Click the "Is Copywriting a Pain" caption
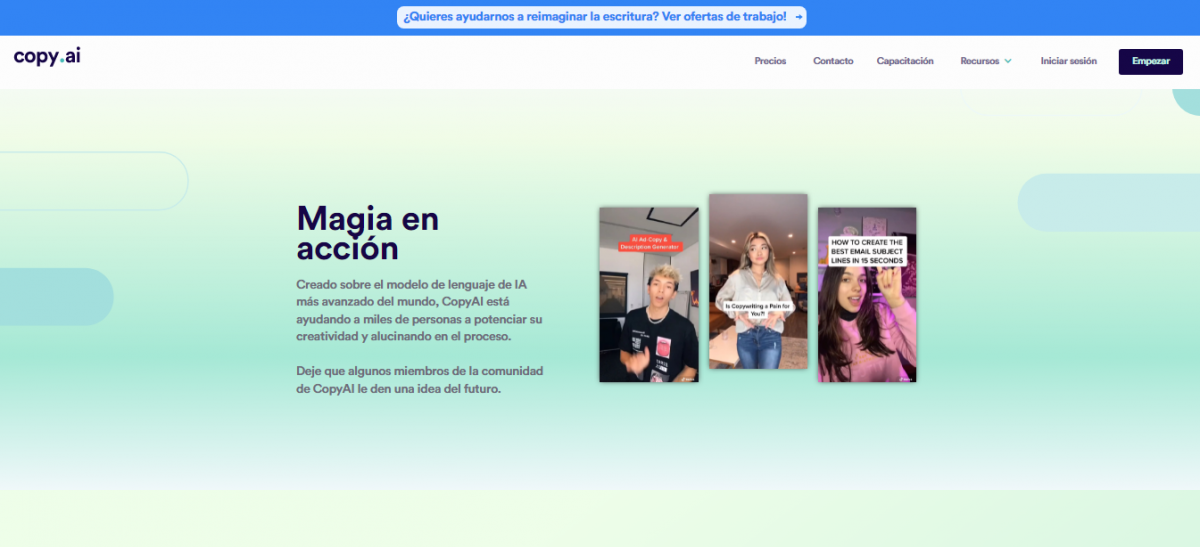 coord(757,309)
